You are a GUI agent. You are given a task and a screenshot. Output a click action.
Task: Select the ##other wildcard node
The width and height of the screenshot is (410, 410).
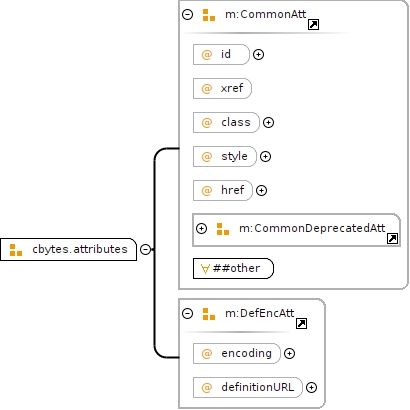233,268
